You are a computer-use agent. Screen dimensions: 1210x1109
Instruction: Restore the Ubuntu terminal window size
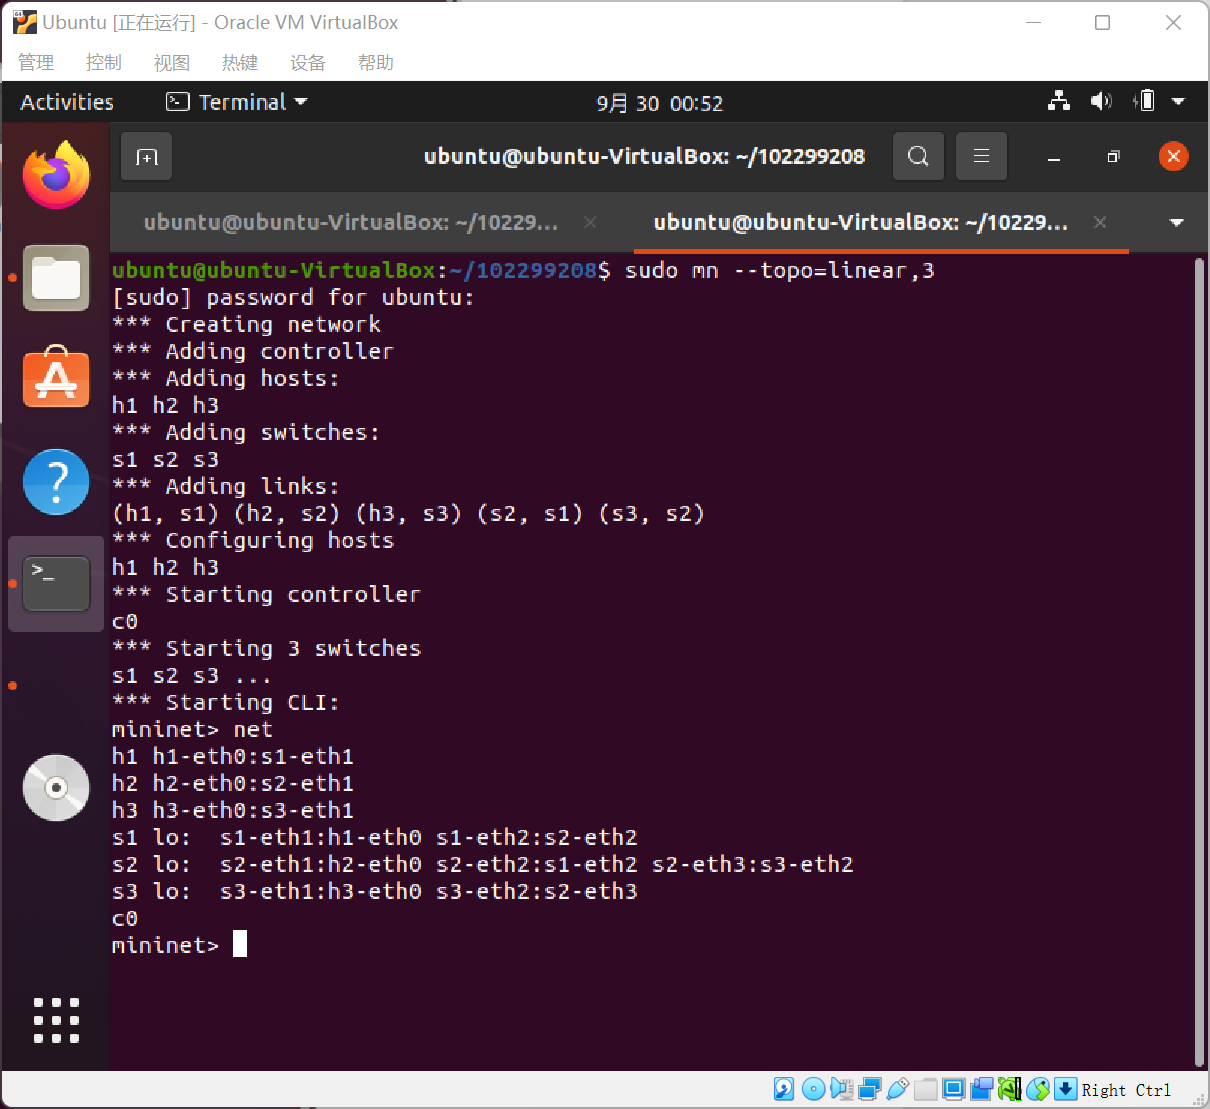pyautogui.click(x=1113, y=157)
